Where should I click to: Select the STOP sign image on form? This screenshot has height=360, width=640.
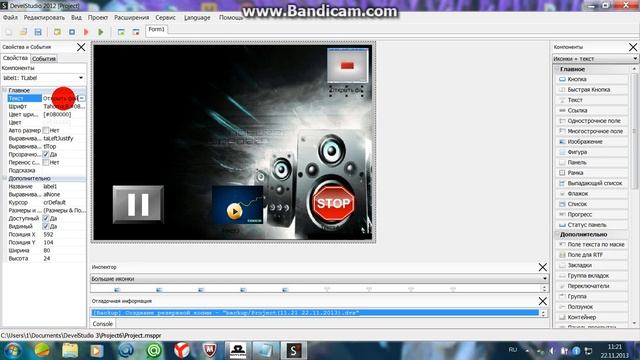[333, 203]
